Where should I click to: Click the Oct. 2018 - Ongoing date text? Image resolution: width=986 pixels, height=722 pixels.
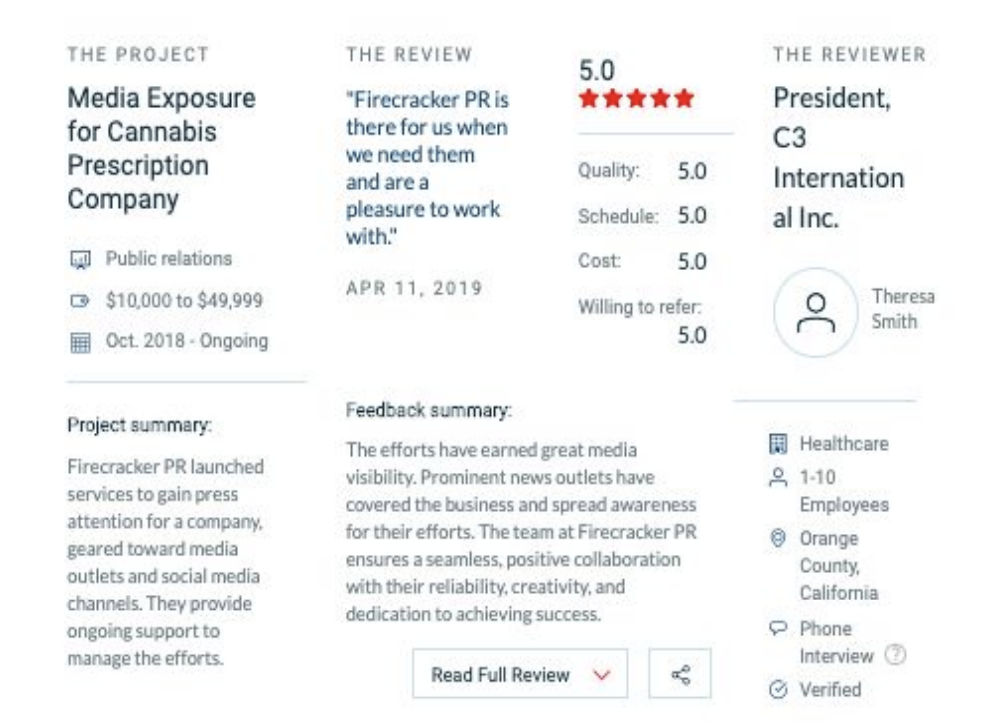[187, 342]
